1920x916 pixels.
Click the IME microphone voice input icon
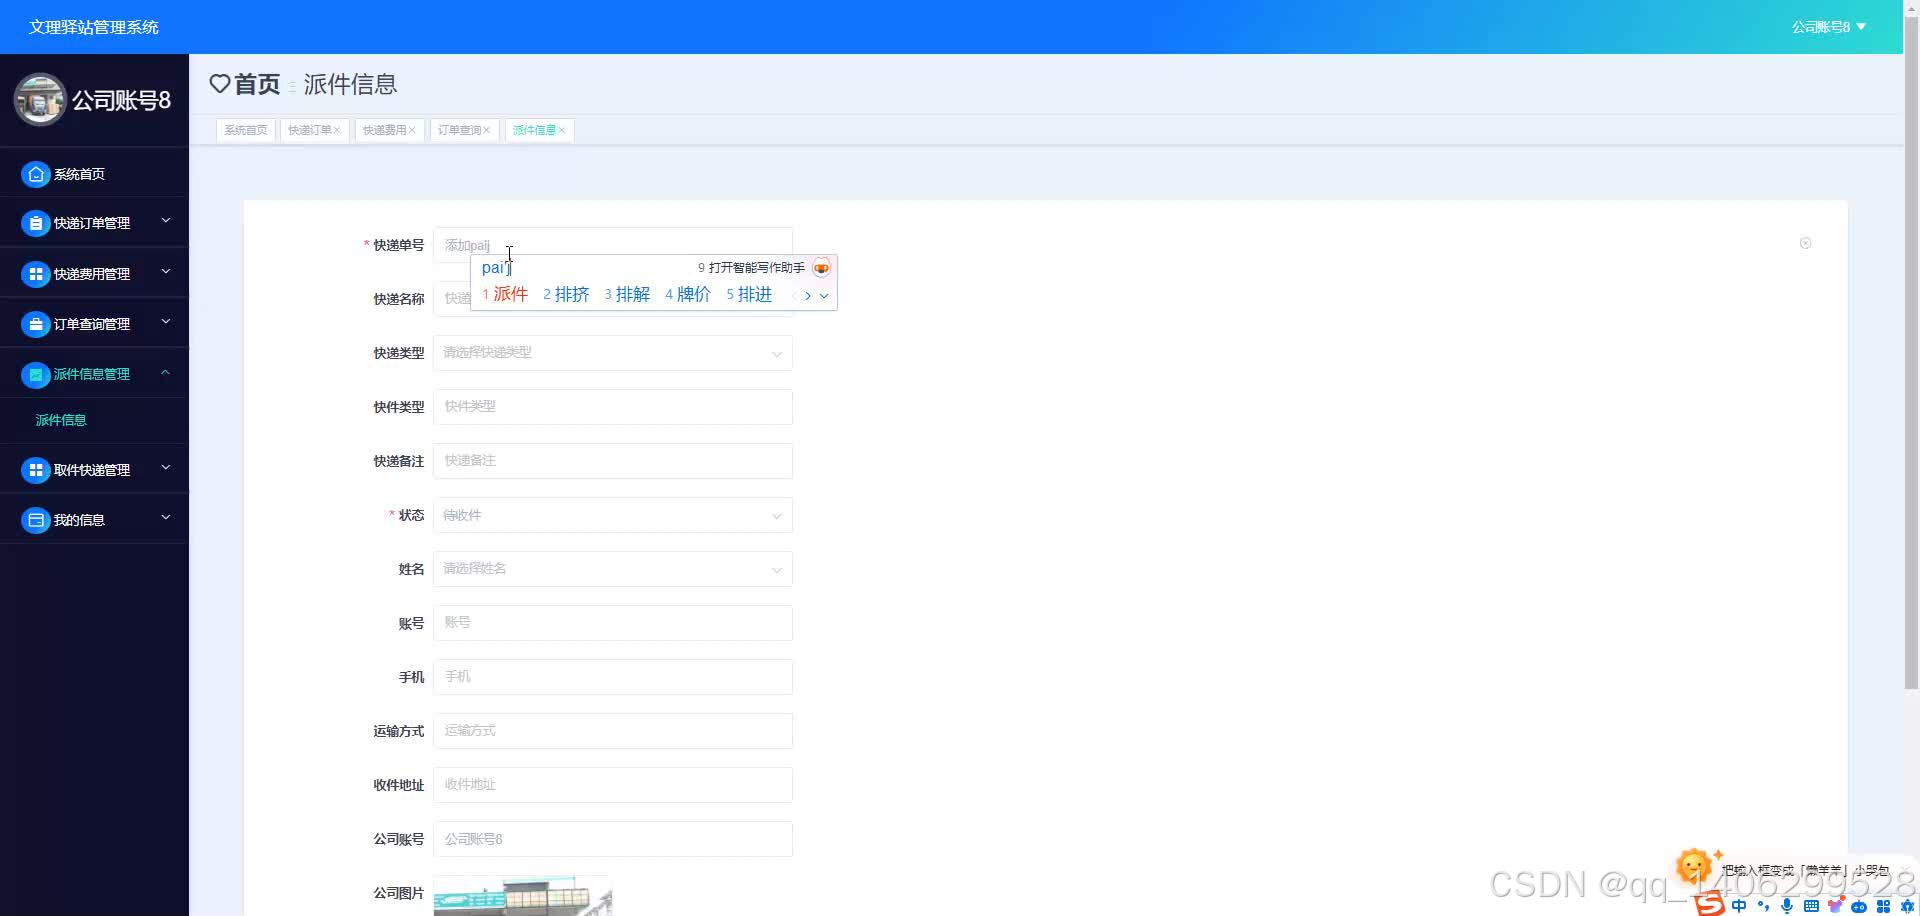tap(1787, 906)
